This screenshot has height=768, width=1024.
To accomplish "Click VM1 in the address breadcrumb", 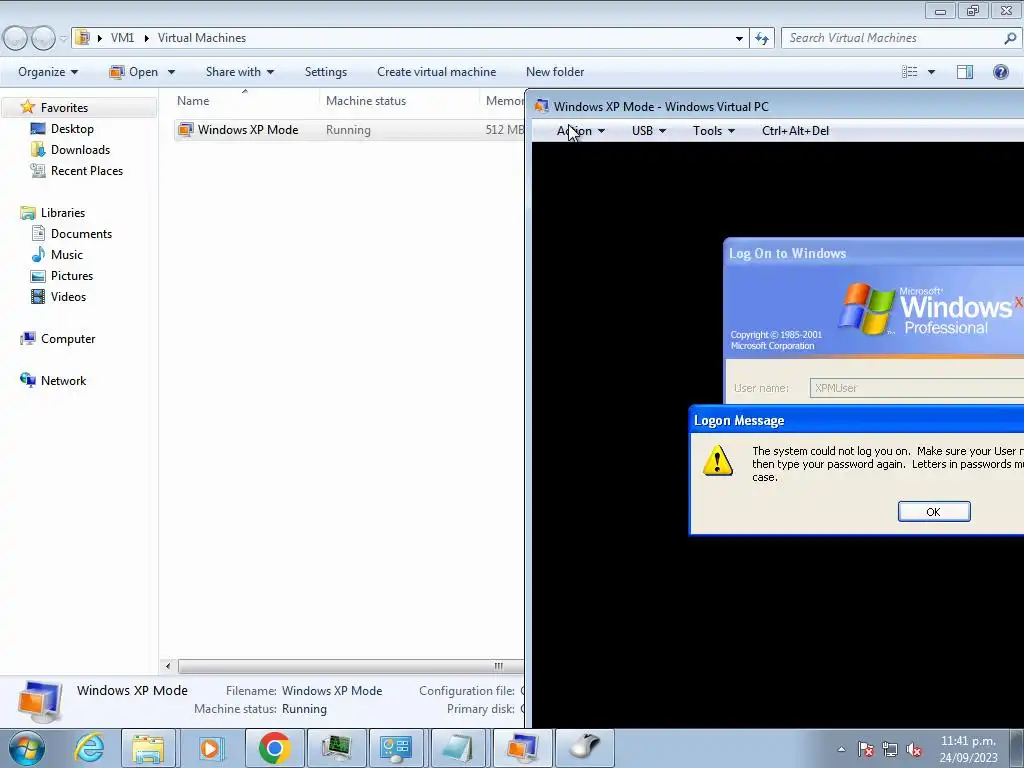I will tap(122, 38).
